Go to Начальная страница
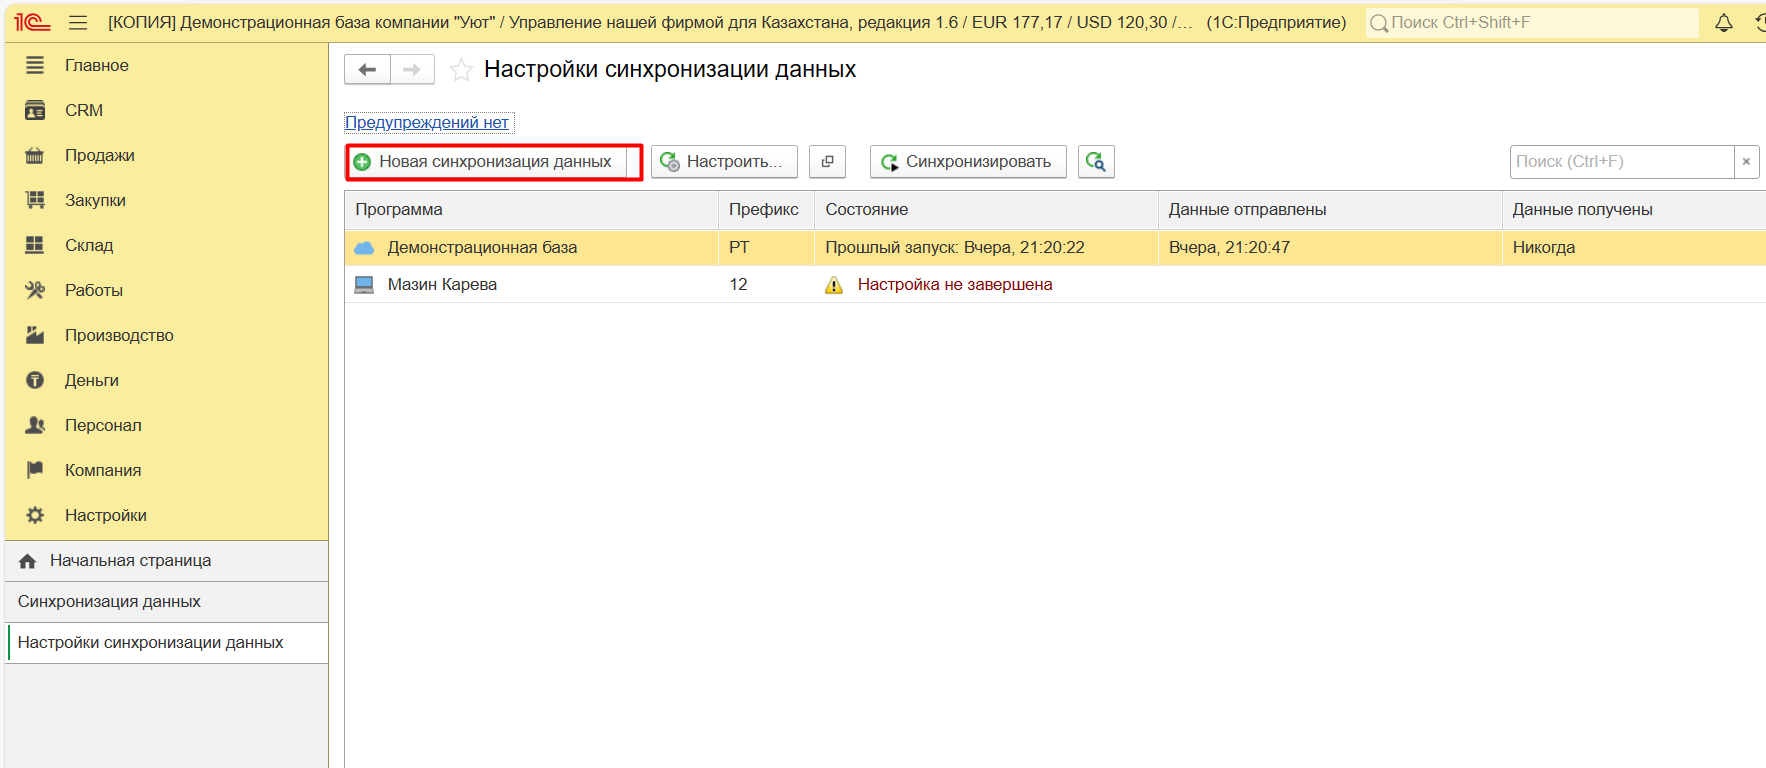 coord(130,560)
